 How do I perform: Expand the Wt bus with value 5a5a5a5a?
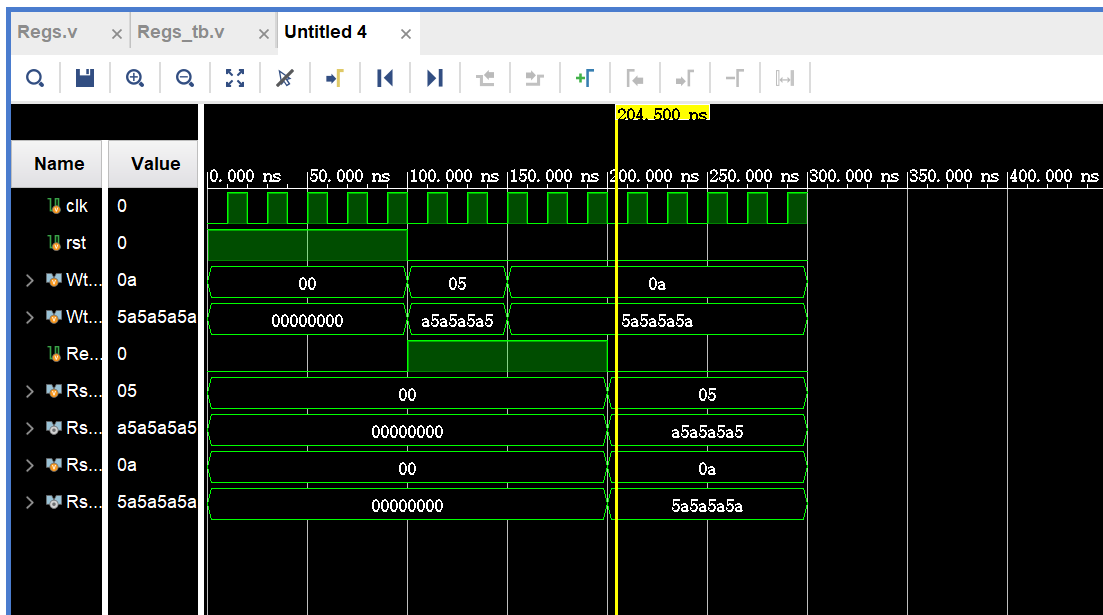(x=30, y=318)
